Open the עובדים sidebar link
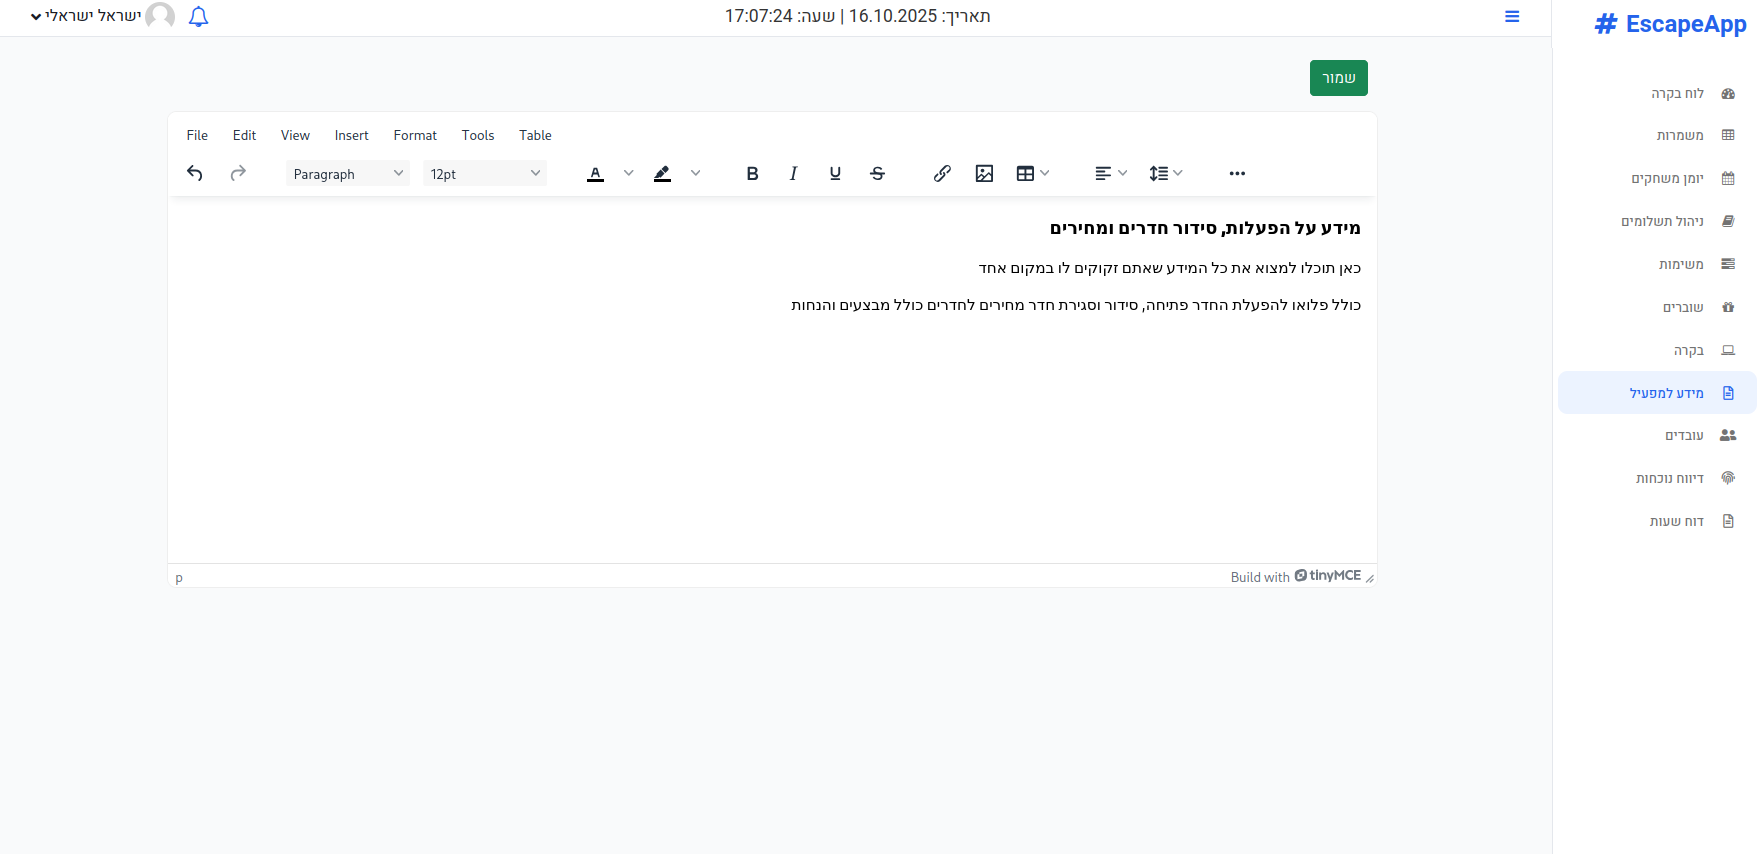This screenshot has width=1758, height=854. pyautogui.click(x=1684, y=436)
